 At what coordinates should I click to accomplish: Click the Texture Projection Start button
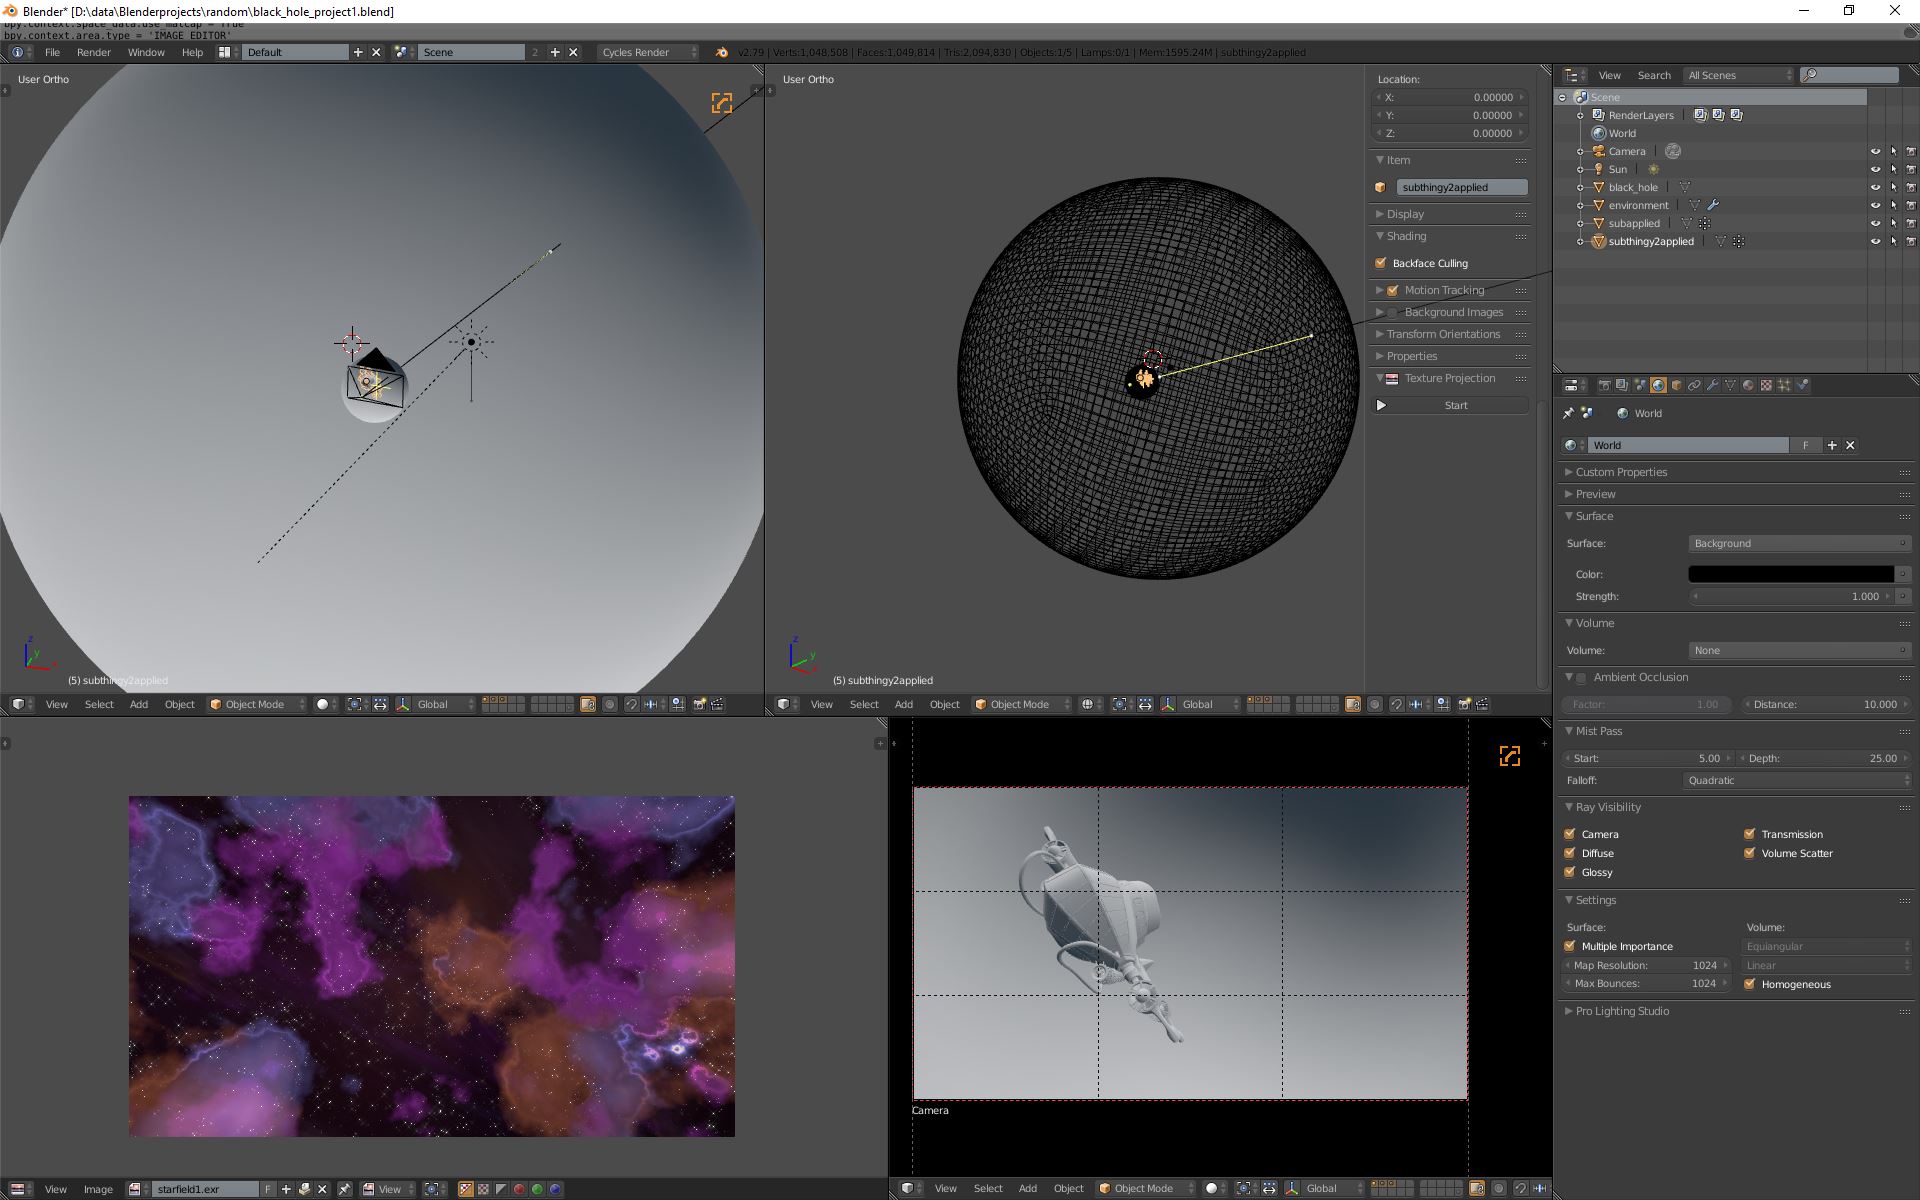coord(1455,405)
